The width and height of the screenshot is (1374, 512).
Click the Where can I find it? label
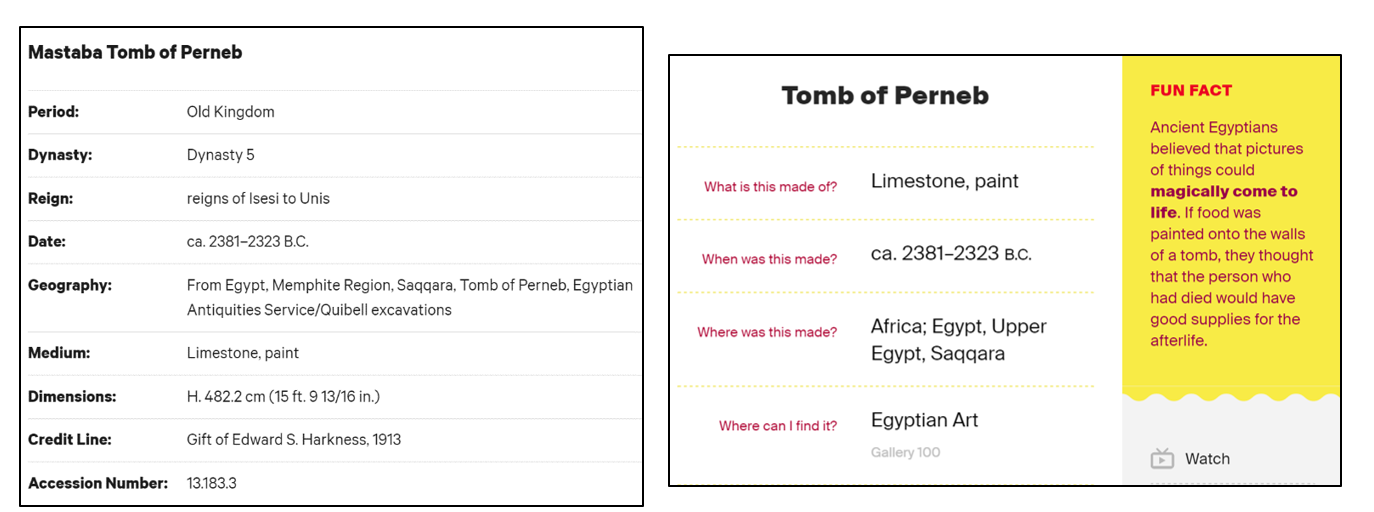tap(778, 426)
